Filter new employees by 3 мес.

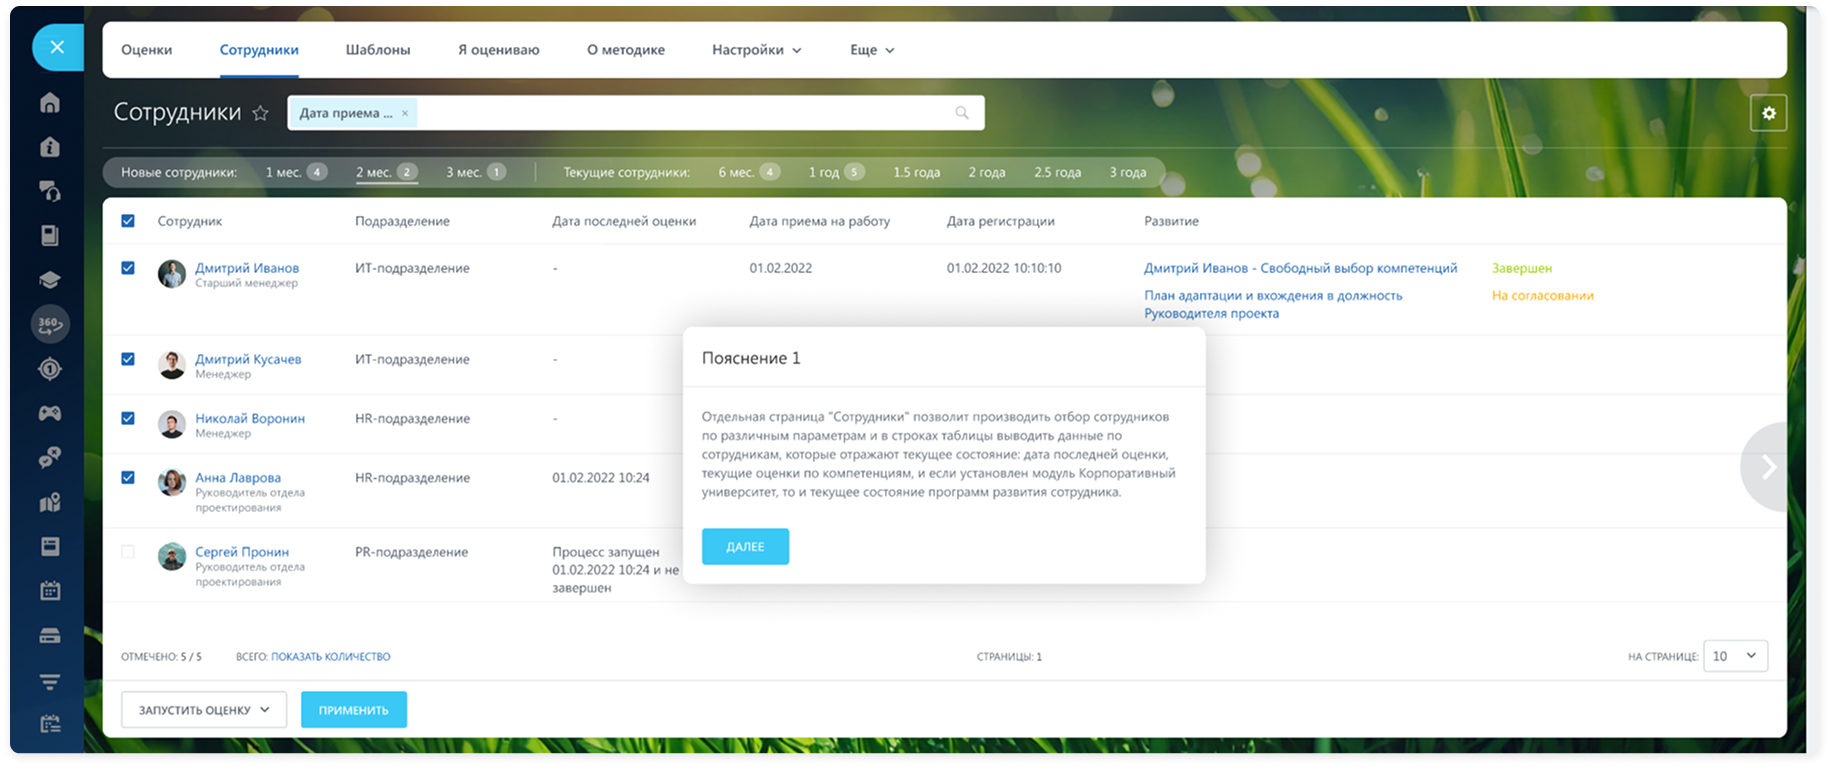tap(476, 172)
